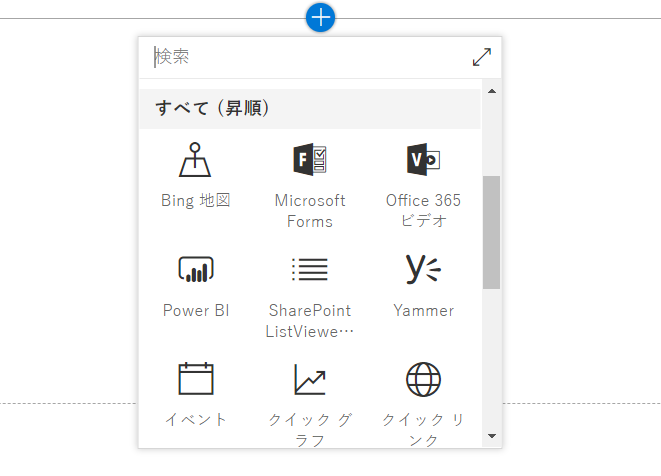Click the Yammer label text
Viewport: 661px width, 476px height.
point(423,310)
